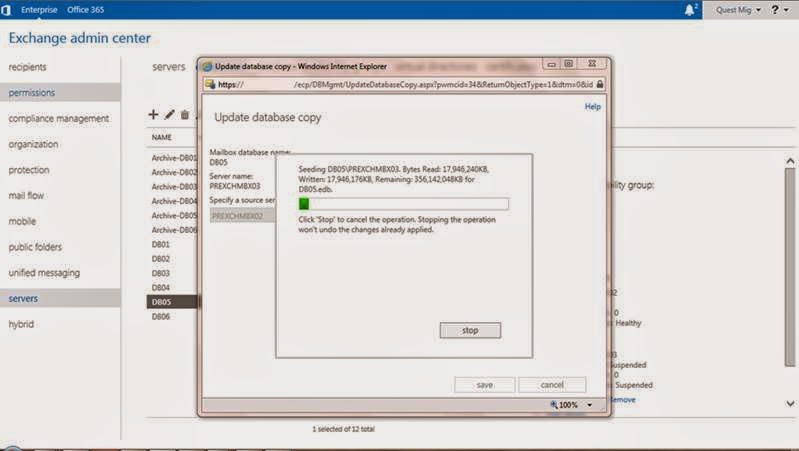Click details pane vertical scrollbar thumb
The width and height of the screenshot is (799, 451).
click(790, 267)
